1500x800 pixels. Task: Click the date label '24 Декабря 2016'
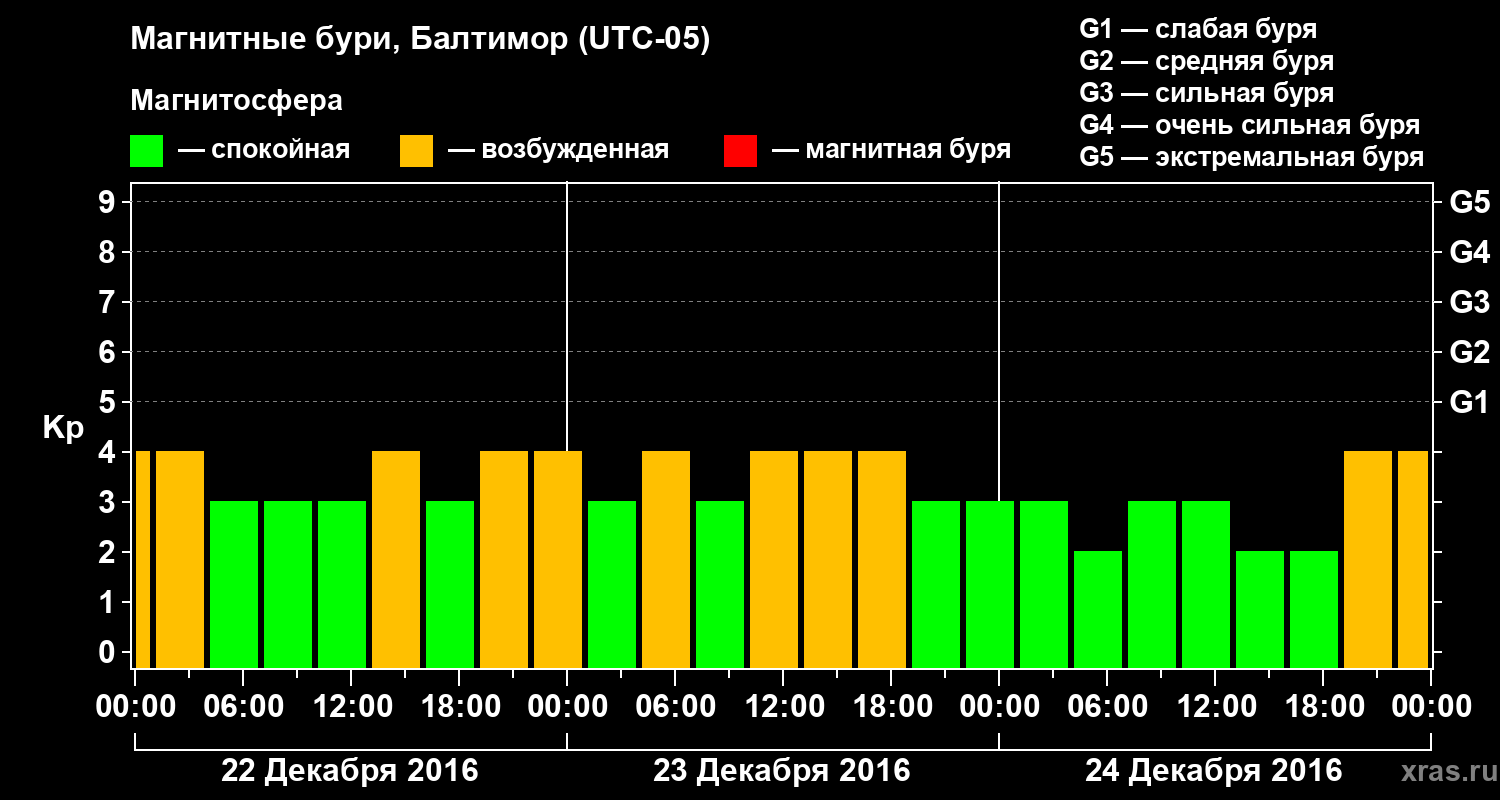1214,771
